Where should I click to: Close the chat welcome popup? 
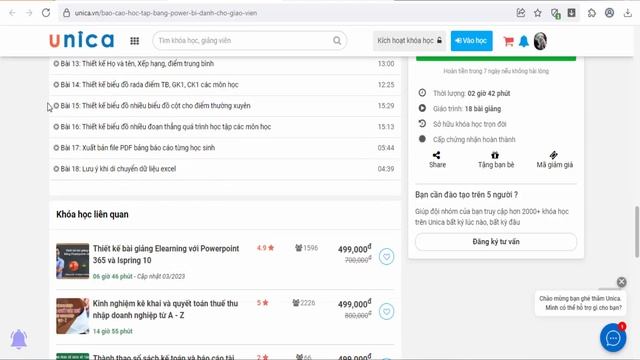621,282
